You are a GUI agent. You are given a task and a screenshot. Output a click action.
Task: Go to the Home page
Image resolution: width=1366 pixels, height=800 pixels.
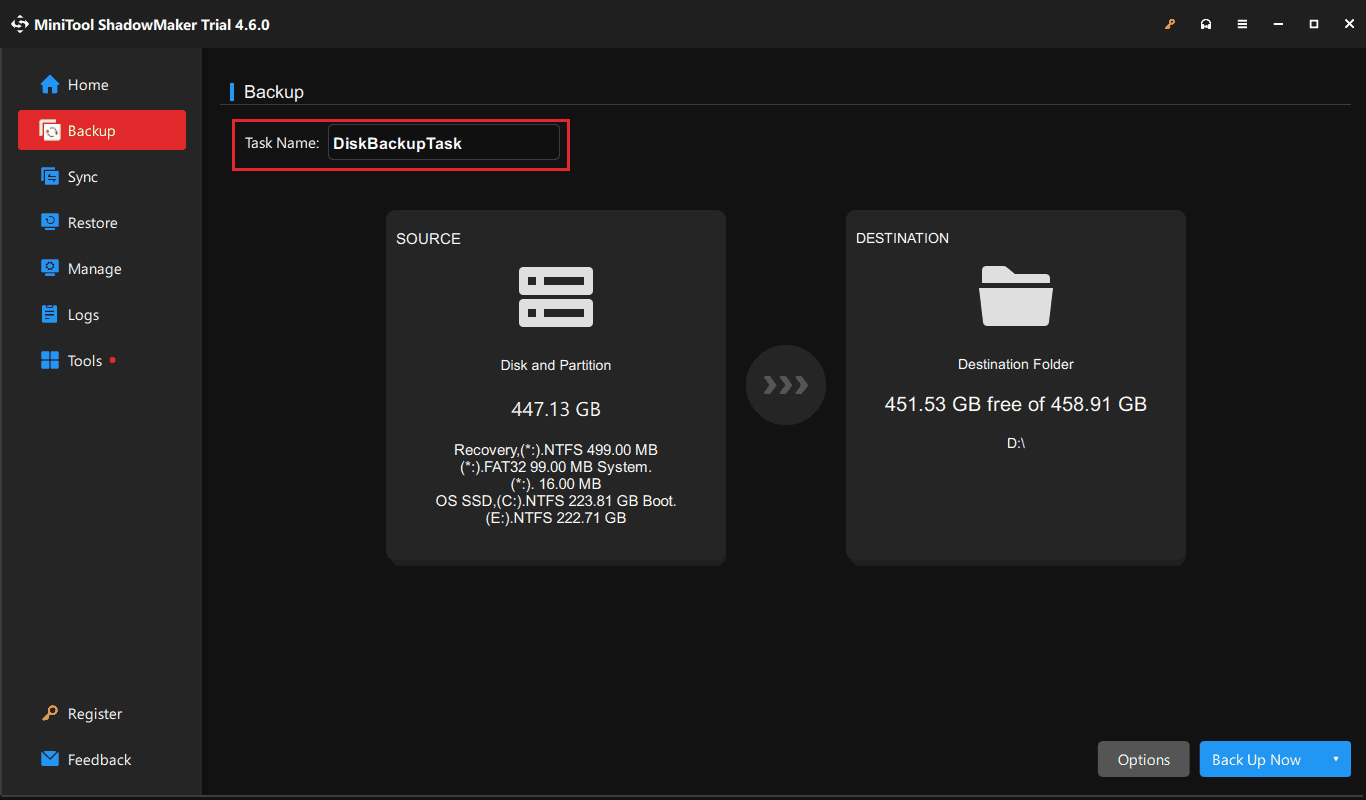(102, 85)
